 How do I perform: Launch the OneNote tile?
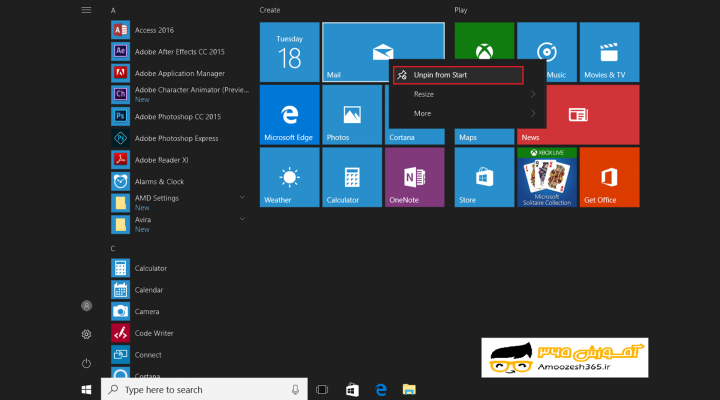pyautogui.click(x=415, y=177)
